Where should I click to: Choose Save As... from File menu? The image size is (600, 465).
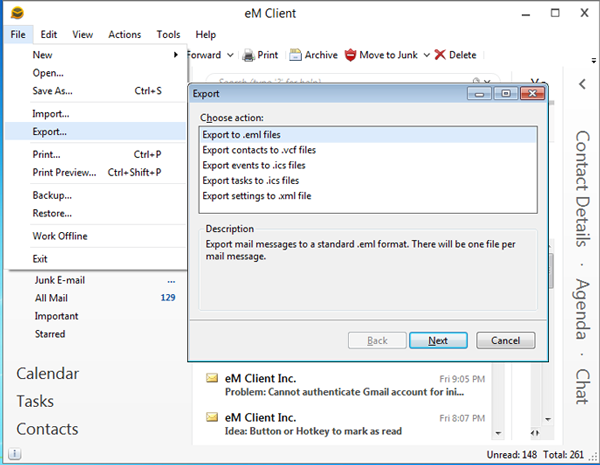pyautogui.click(x=96, y=91)
